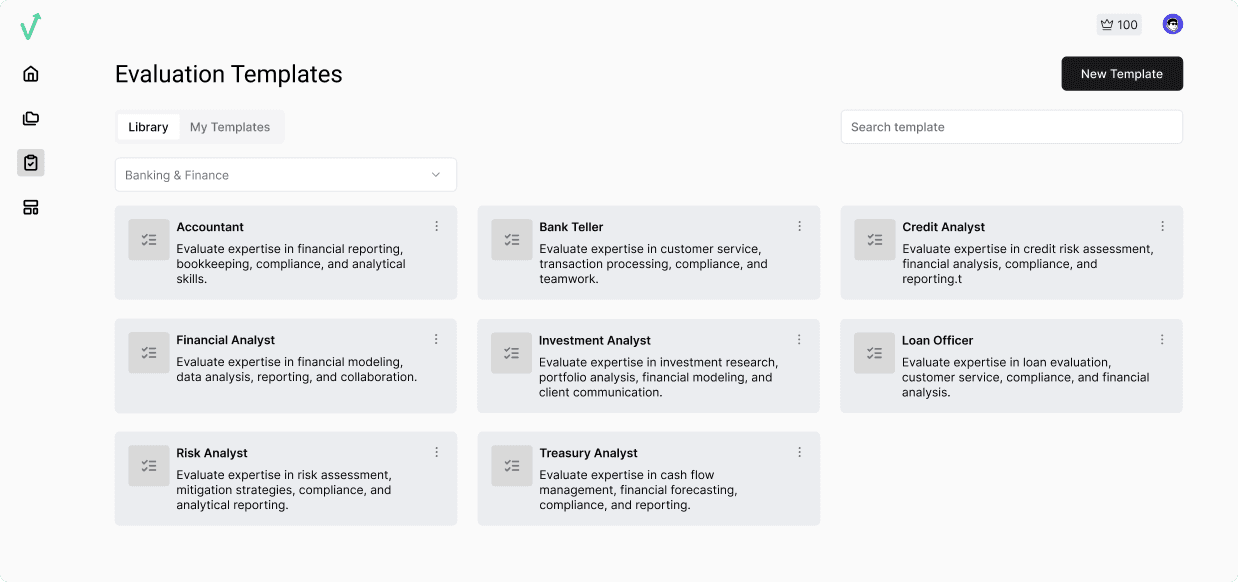Open options menu for the Bank Teller template
The image size is (1238, 582).
[799, 226]
